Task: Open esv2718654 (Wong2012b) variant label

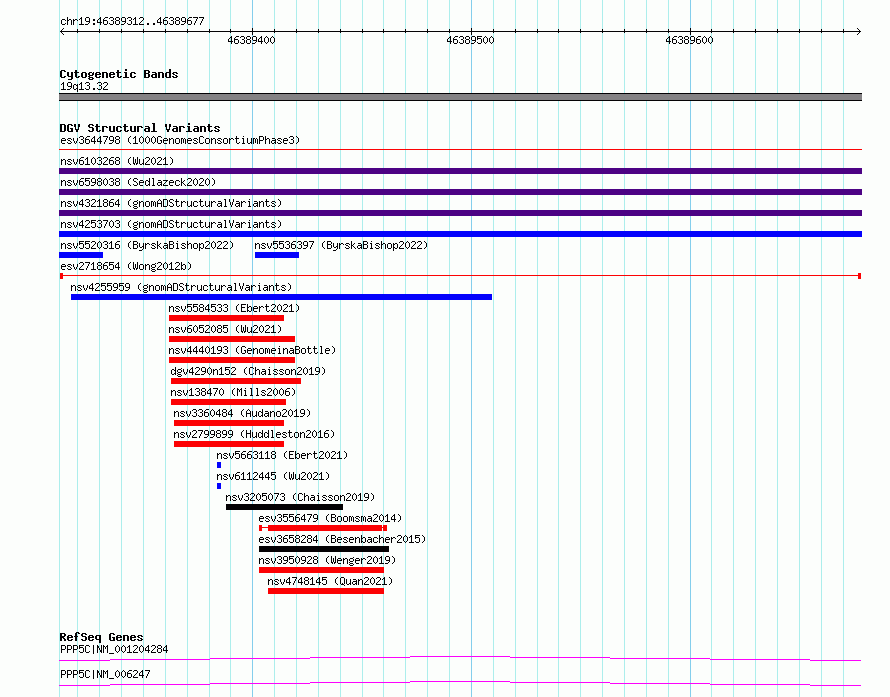Action: pyautogui.click(x=126, y=266)
